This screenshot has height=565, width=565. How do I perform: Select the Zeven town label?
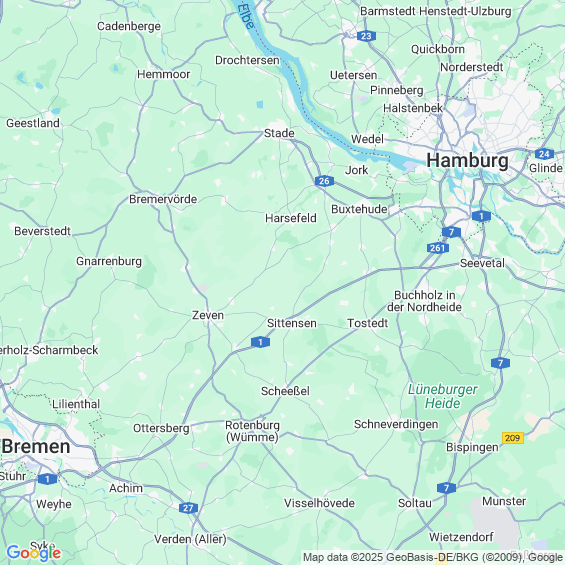tap(208, 315)
